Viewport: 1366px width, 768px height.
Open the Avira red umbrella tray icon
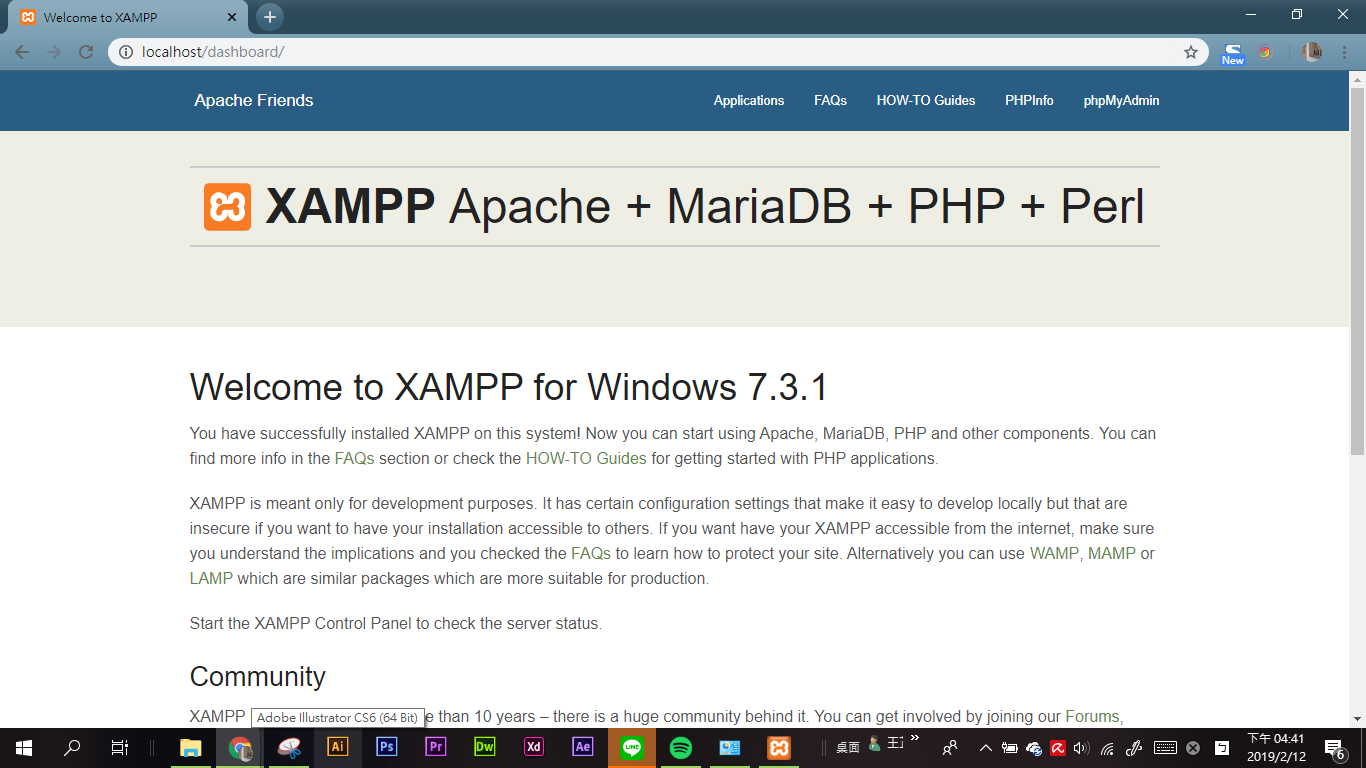point(1058,748)
